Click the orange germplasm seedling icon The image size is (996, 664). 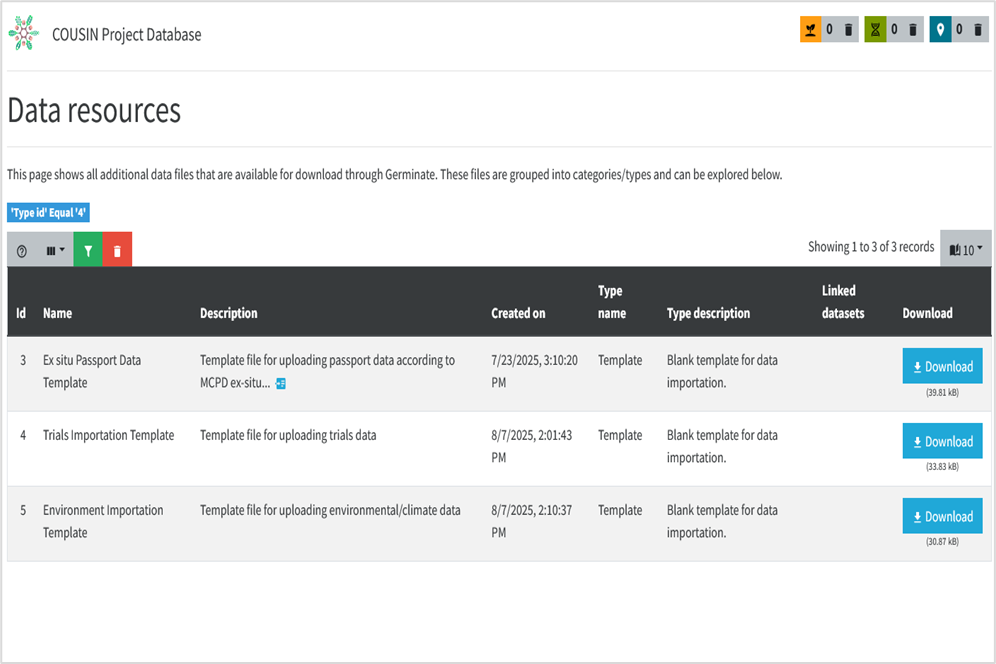810,30
